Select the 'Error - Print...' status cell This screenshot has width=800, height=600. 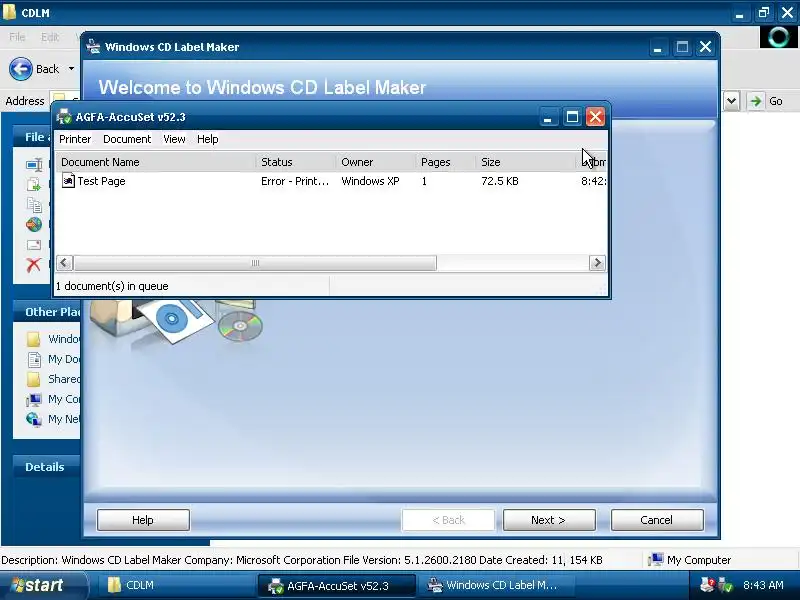[295, 181]
